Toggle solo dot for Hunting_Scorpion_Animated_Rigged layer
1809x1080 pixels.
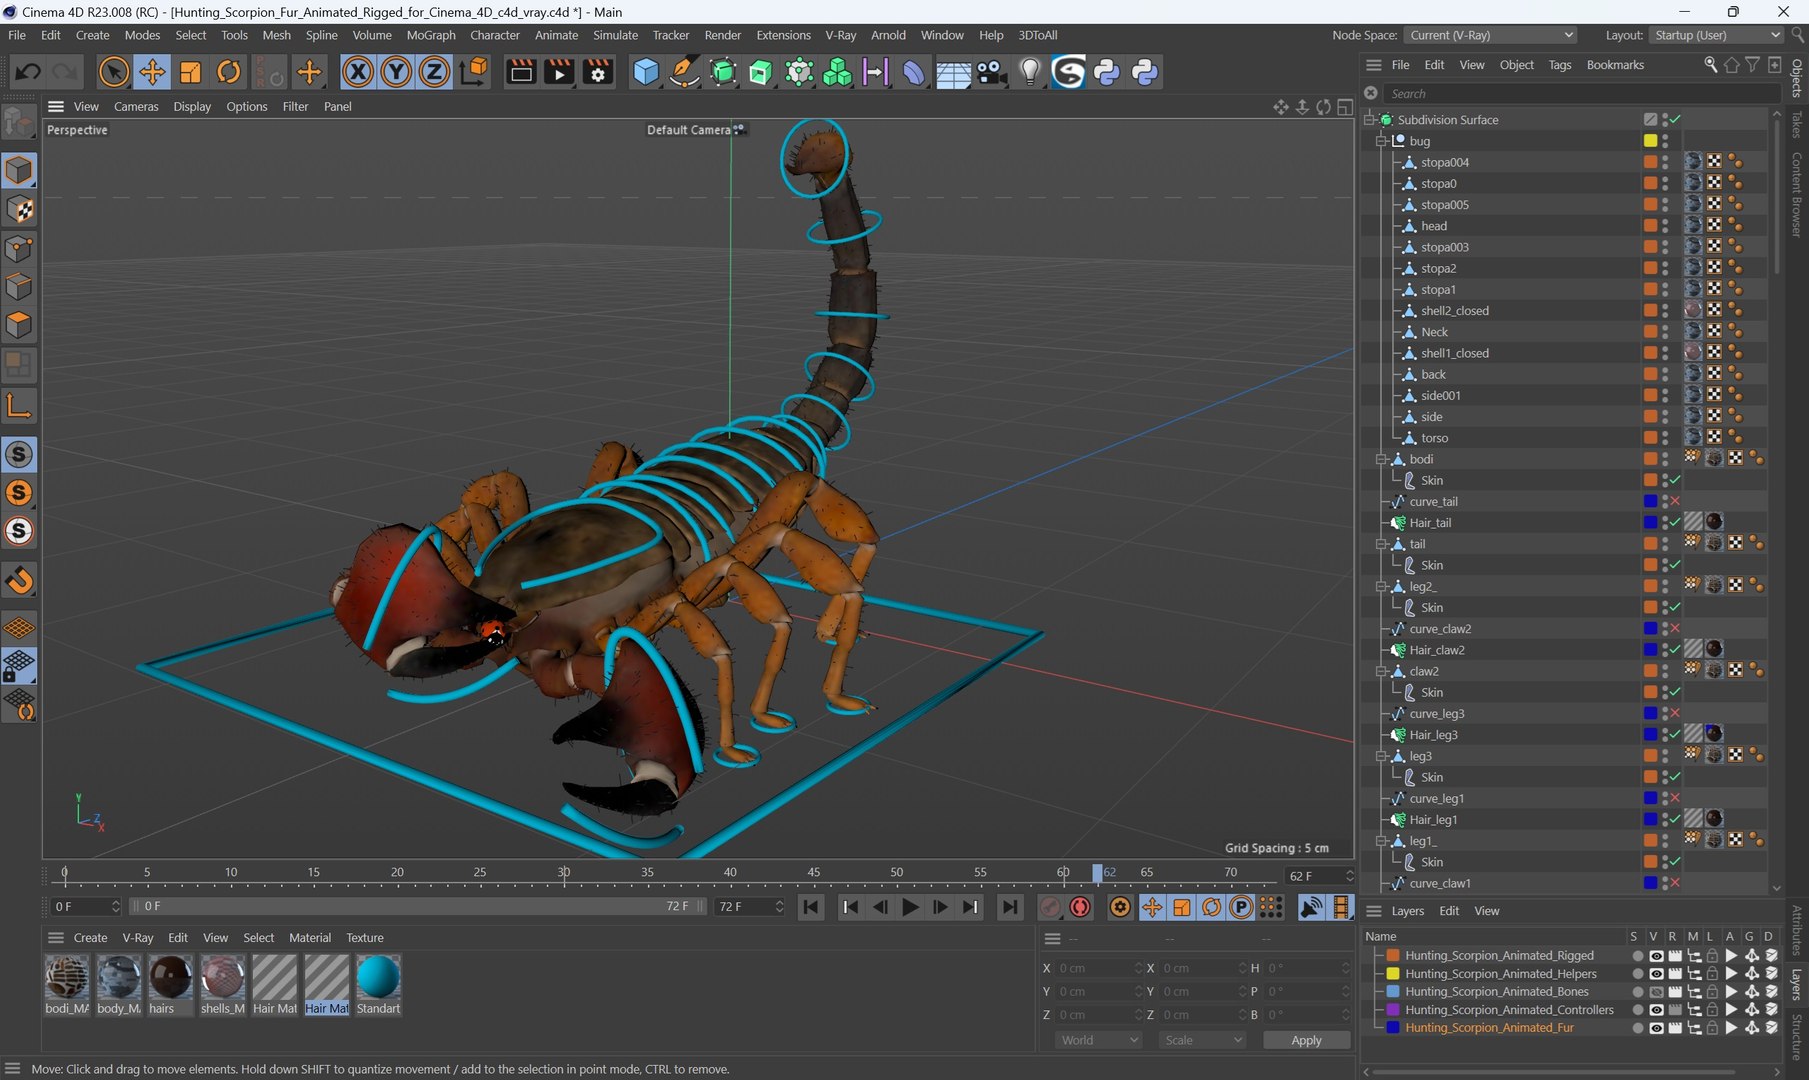tap(1637, 956)
